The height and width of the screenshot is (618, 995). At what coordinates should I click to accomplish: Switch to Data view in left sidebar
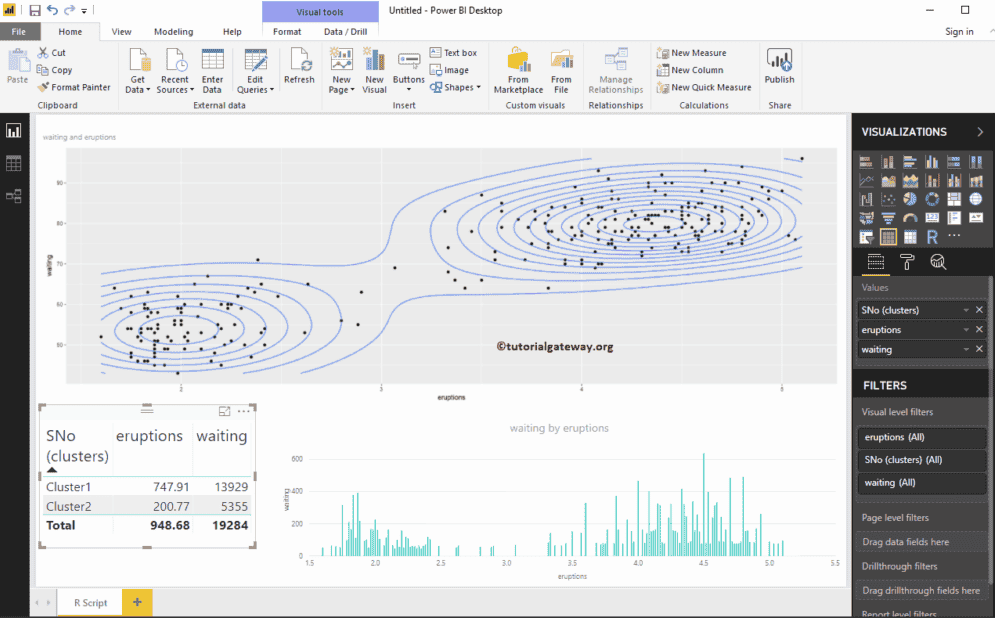pyautogui.click(x=14, y=163)
